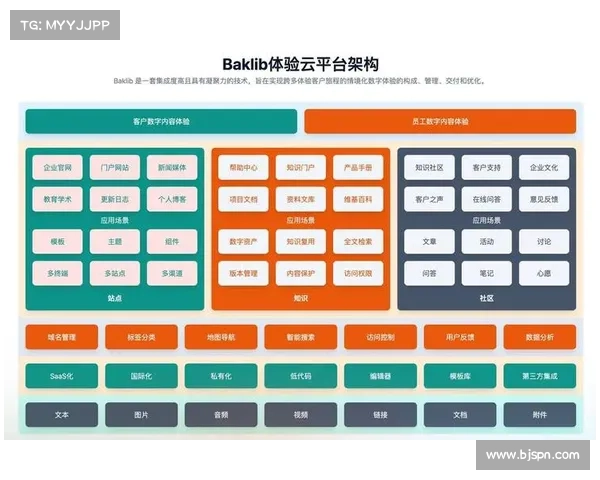Select the 个人博客 box
Image resolution: width=600 pixels, height=480 pixels.
(x=172, y=199)
